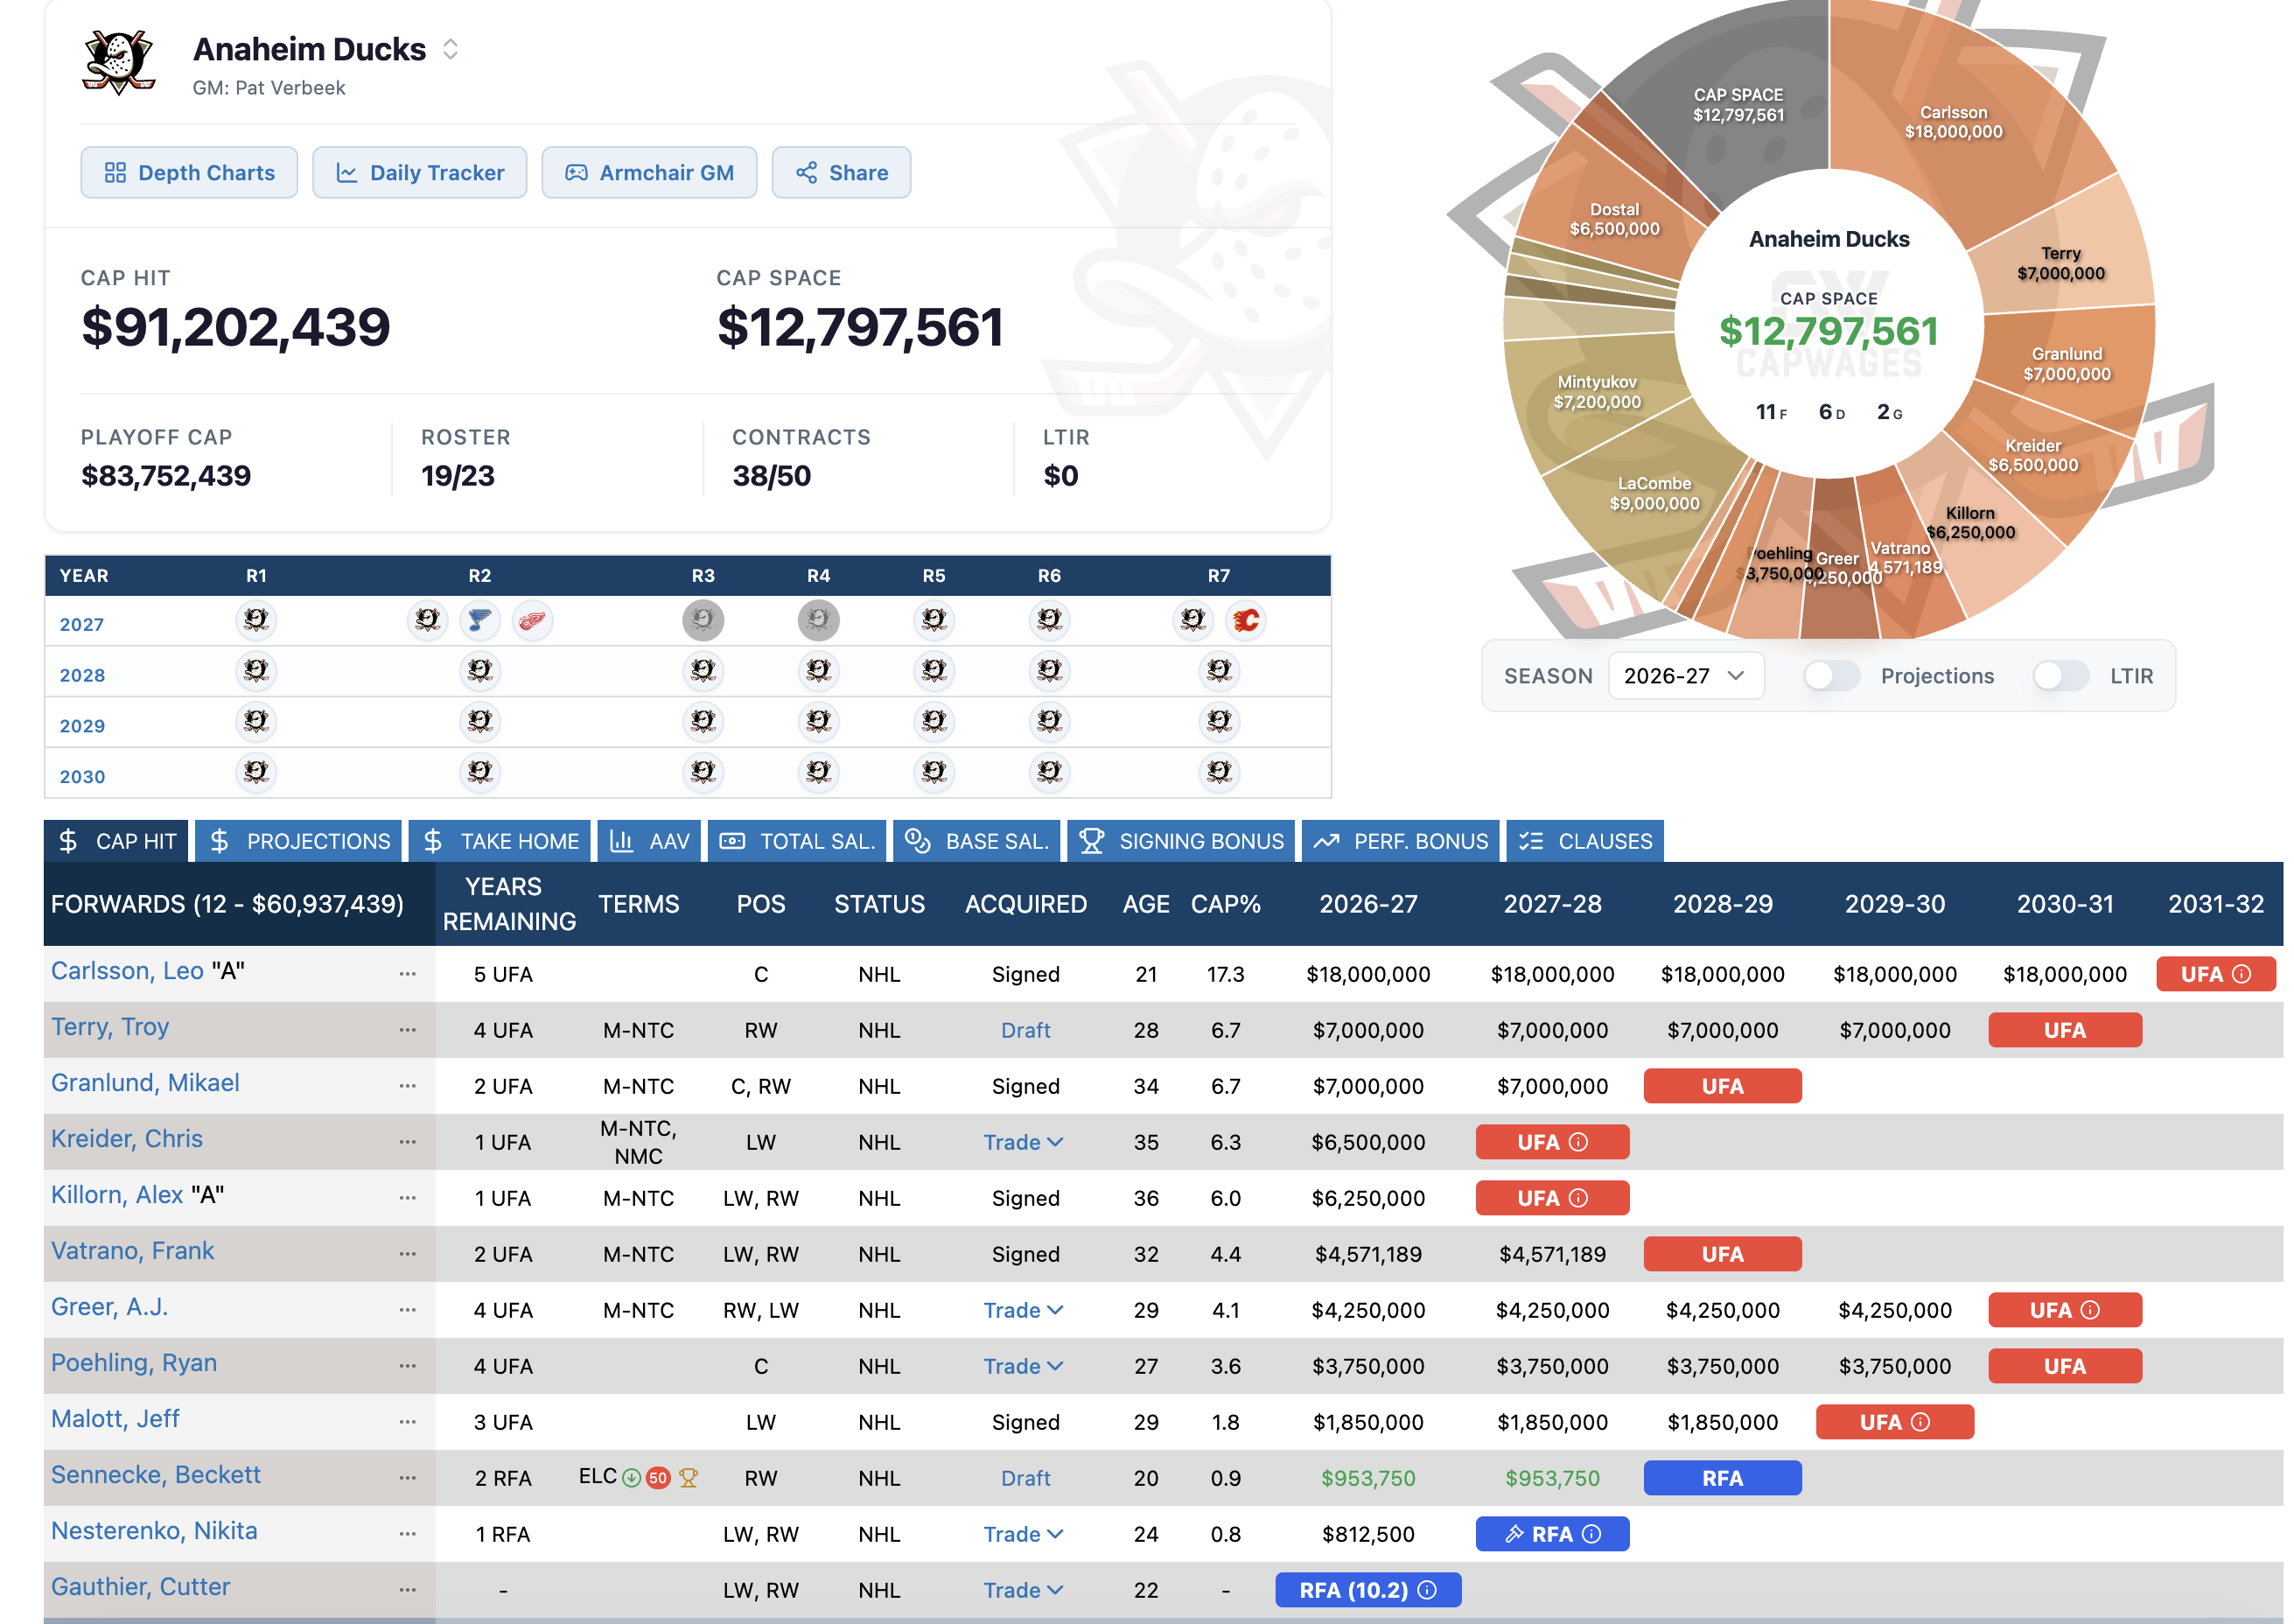Launch Armchair GM

[x=649, y=172]
